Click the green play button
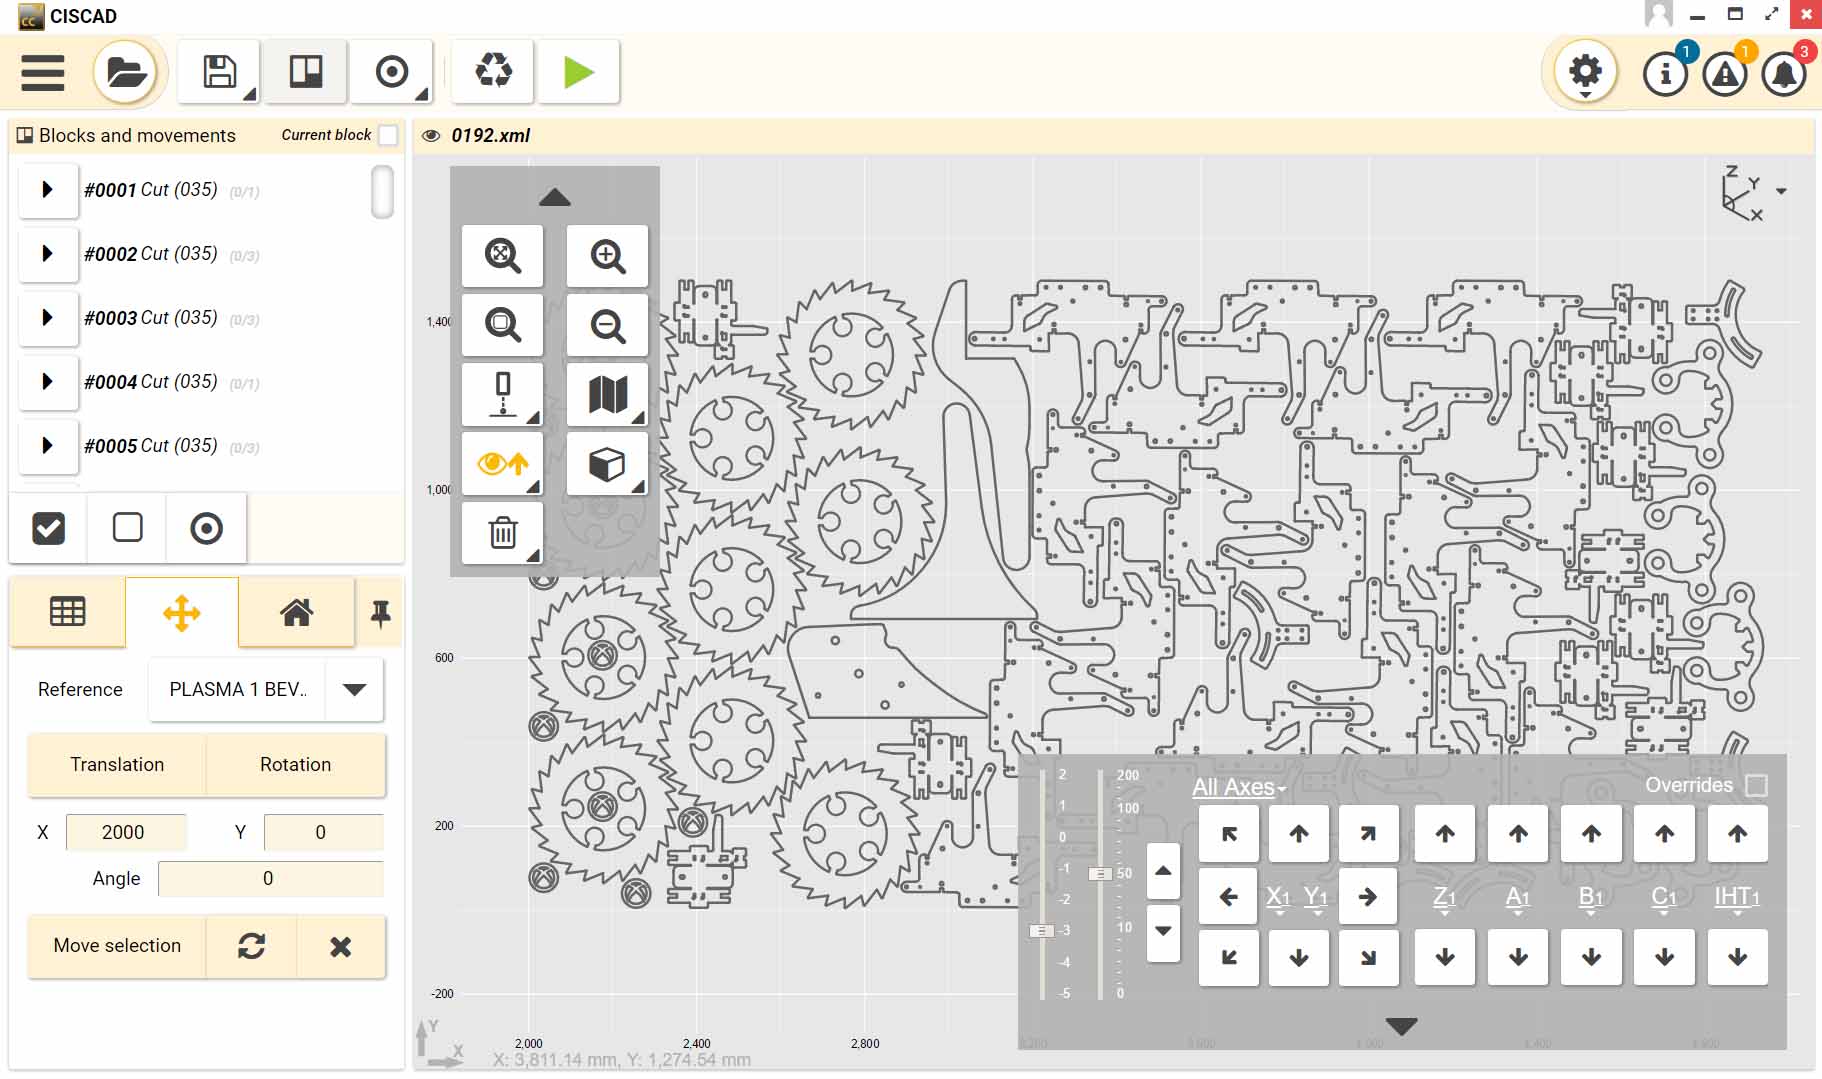This screenshot has height=1079, width=1822. pyautogui.click(x=578, y=72)
